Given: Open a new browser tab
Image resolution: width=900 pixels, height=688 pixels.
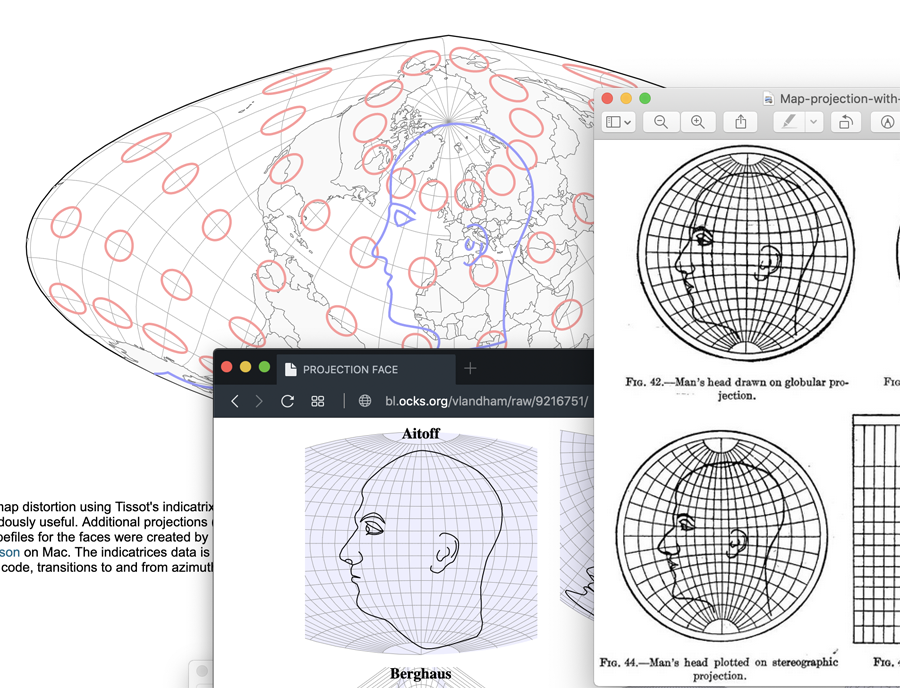Looking at the screenshot, I should coord(470,368).
